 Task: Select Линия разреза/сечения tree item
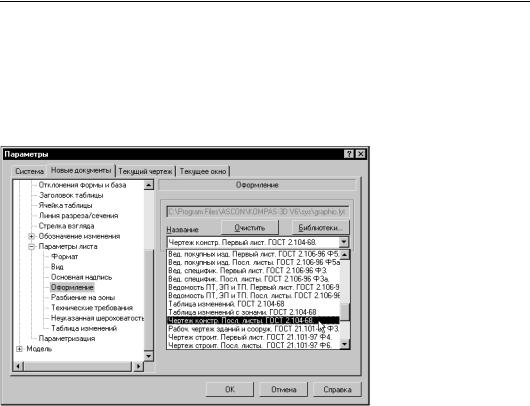coord(78,215)
